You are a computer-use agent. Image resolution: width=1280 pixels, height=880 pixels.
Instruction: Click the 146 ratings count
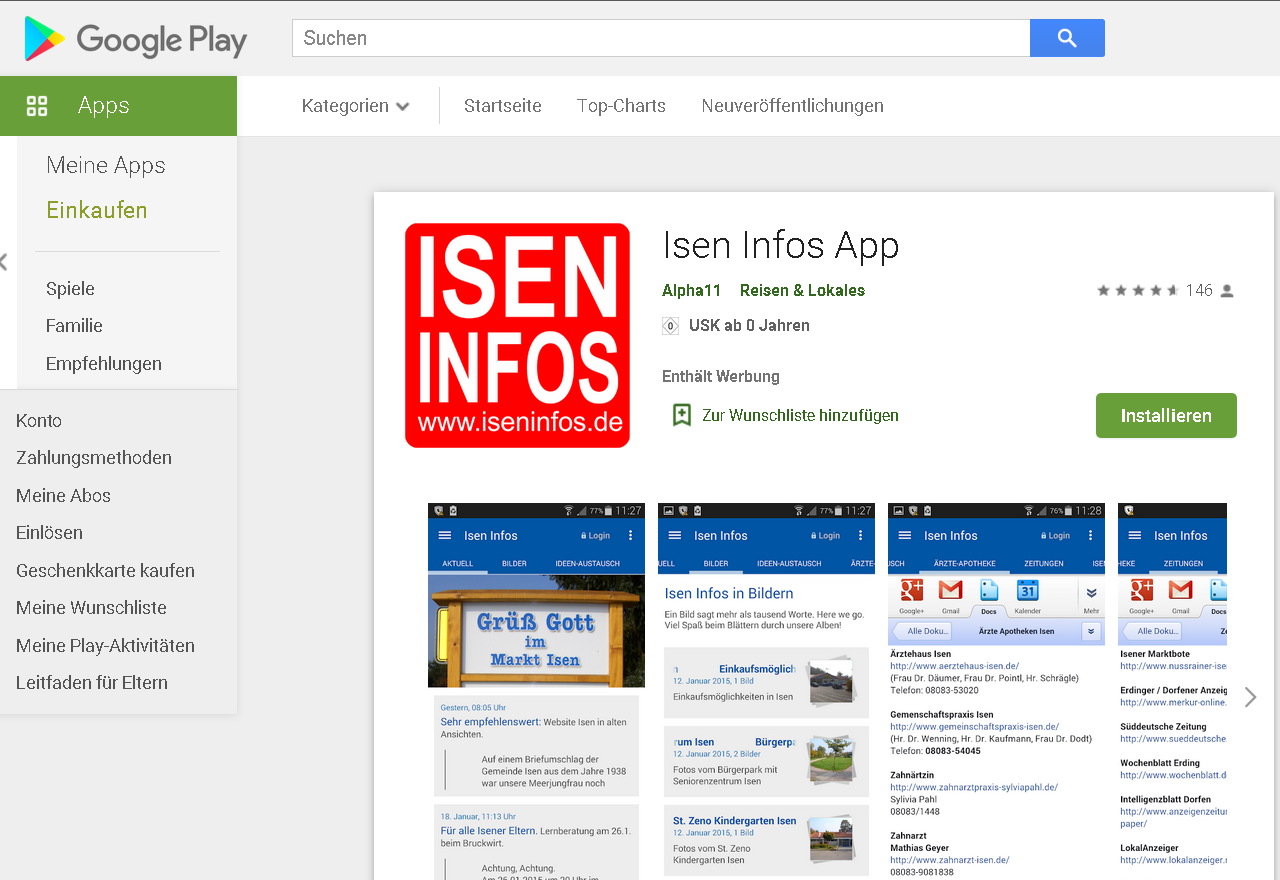click(x=1199, y=291)
